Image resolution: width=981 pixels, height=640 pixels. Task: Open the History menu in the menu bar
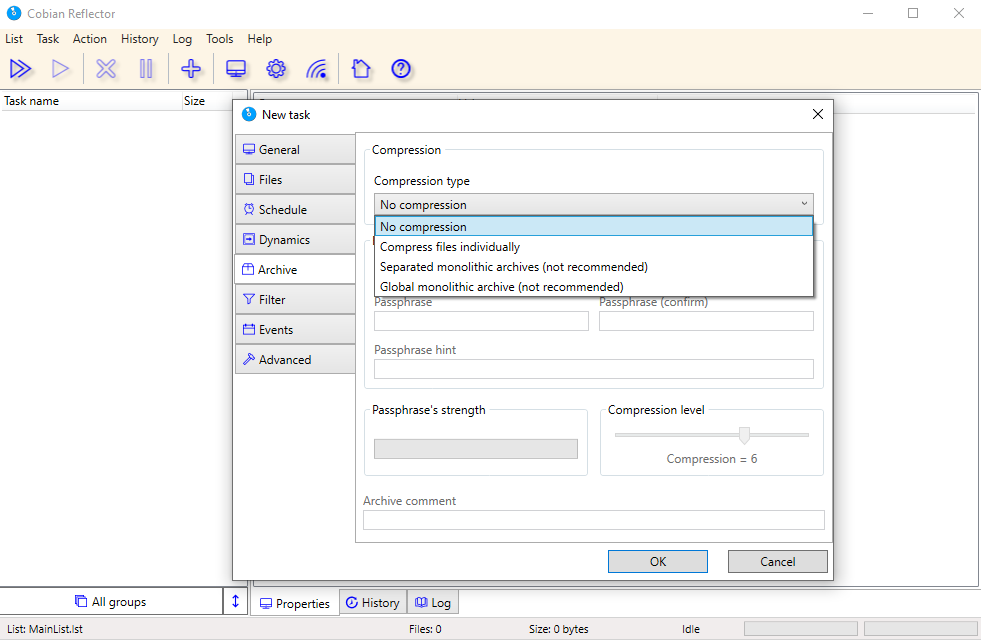[140, 39]
